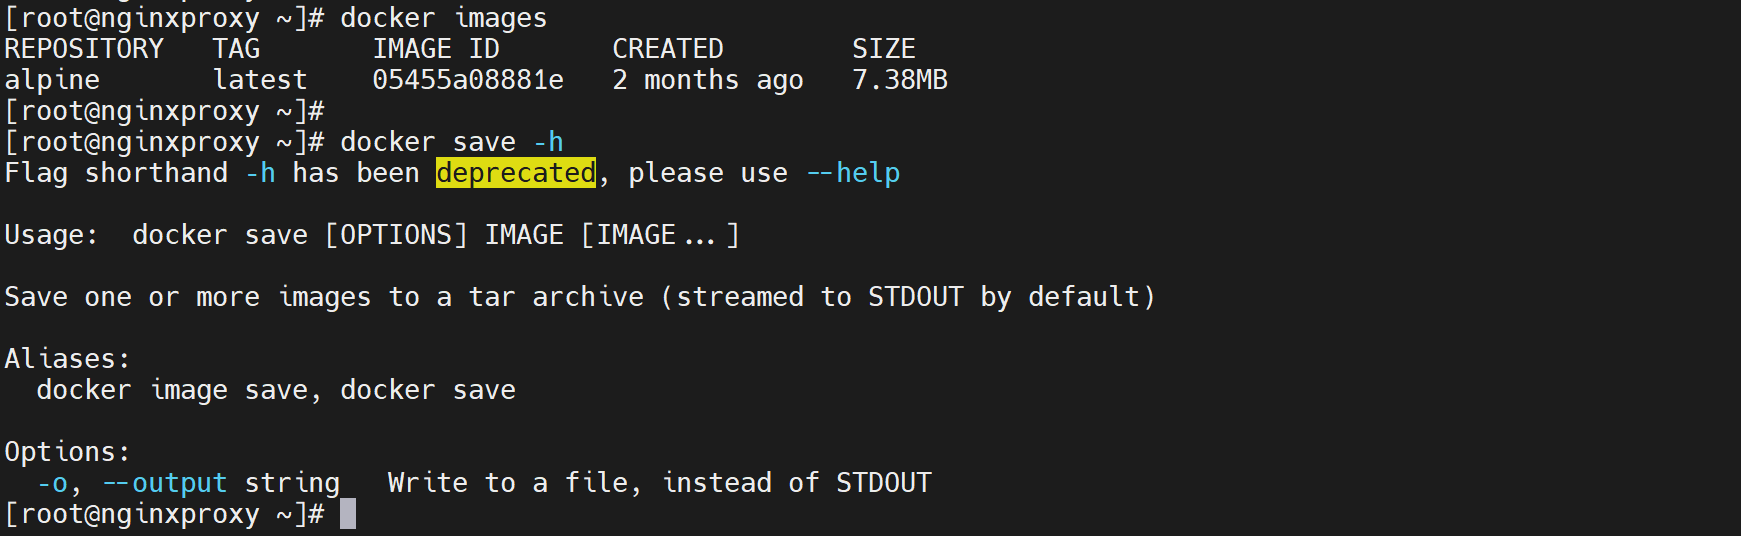
Task: Click the IMAGE ID column header
Action: (436, 49)
